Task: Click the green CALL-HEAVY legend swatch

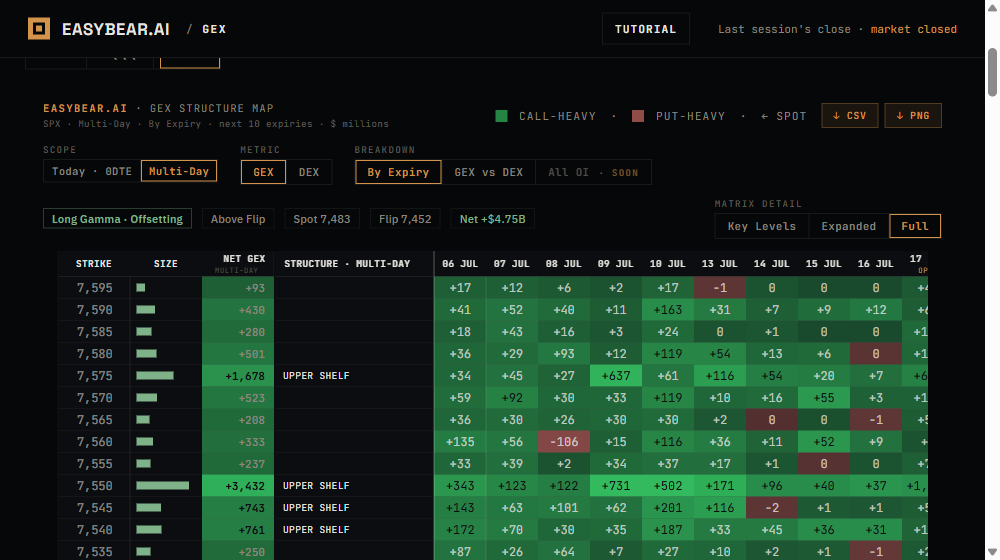Action: (x=501, y=116)
